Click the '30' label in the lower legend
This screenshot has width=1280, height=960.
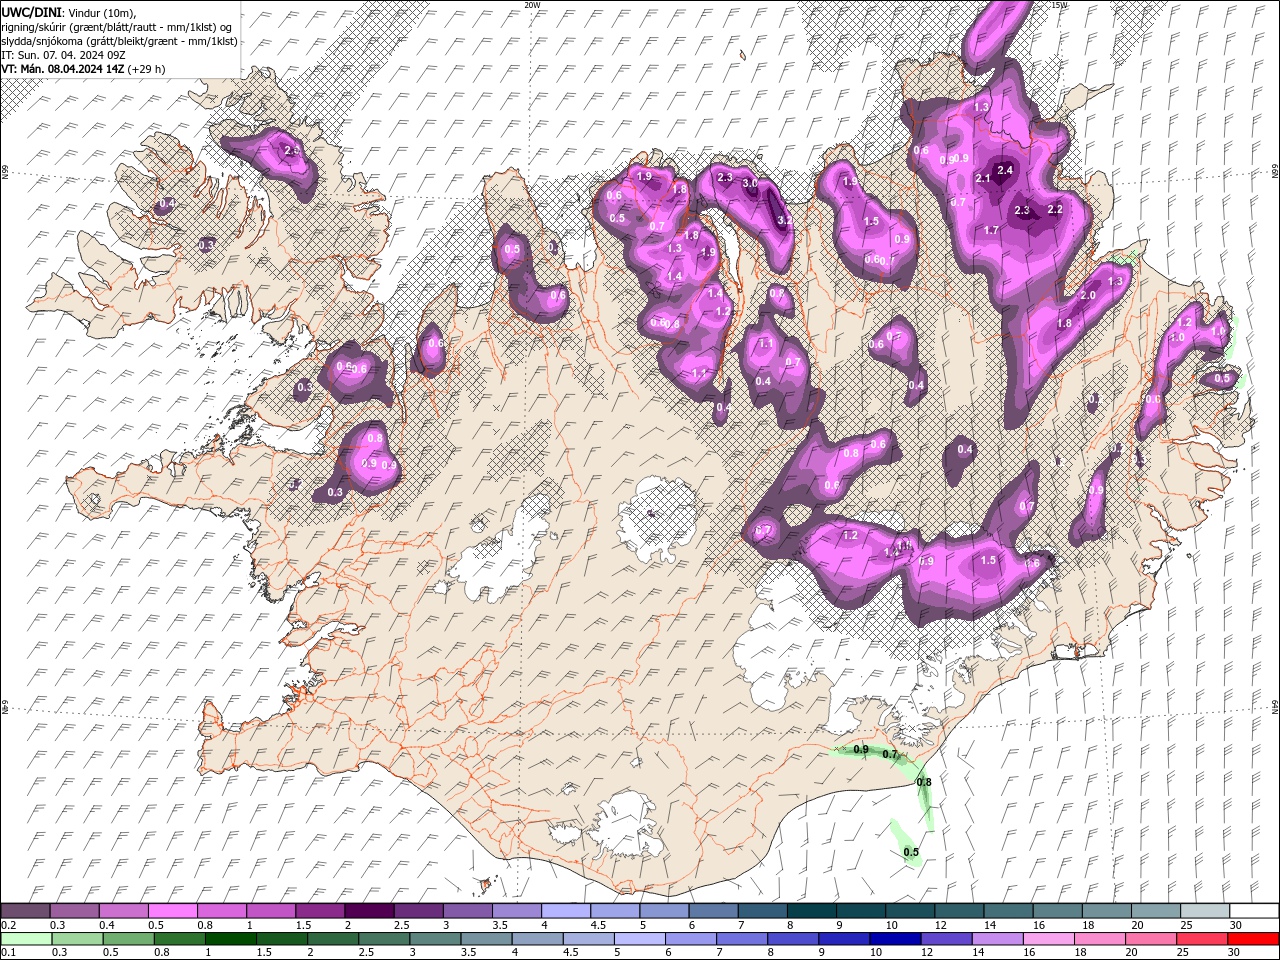tap(1235, 953)
